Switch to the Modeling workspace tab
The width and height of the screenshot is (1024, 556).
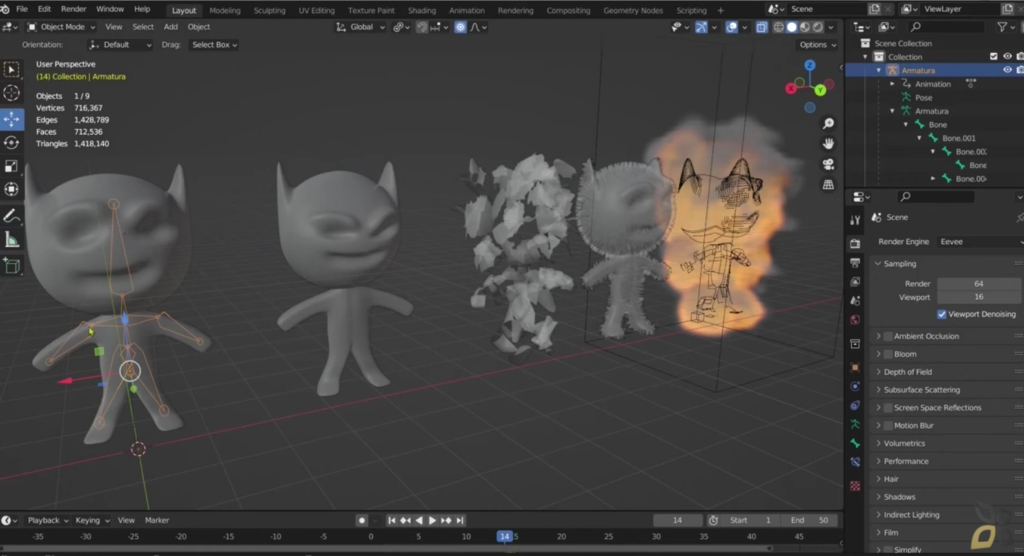(x=225, y=10)
